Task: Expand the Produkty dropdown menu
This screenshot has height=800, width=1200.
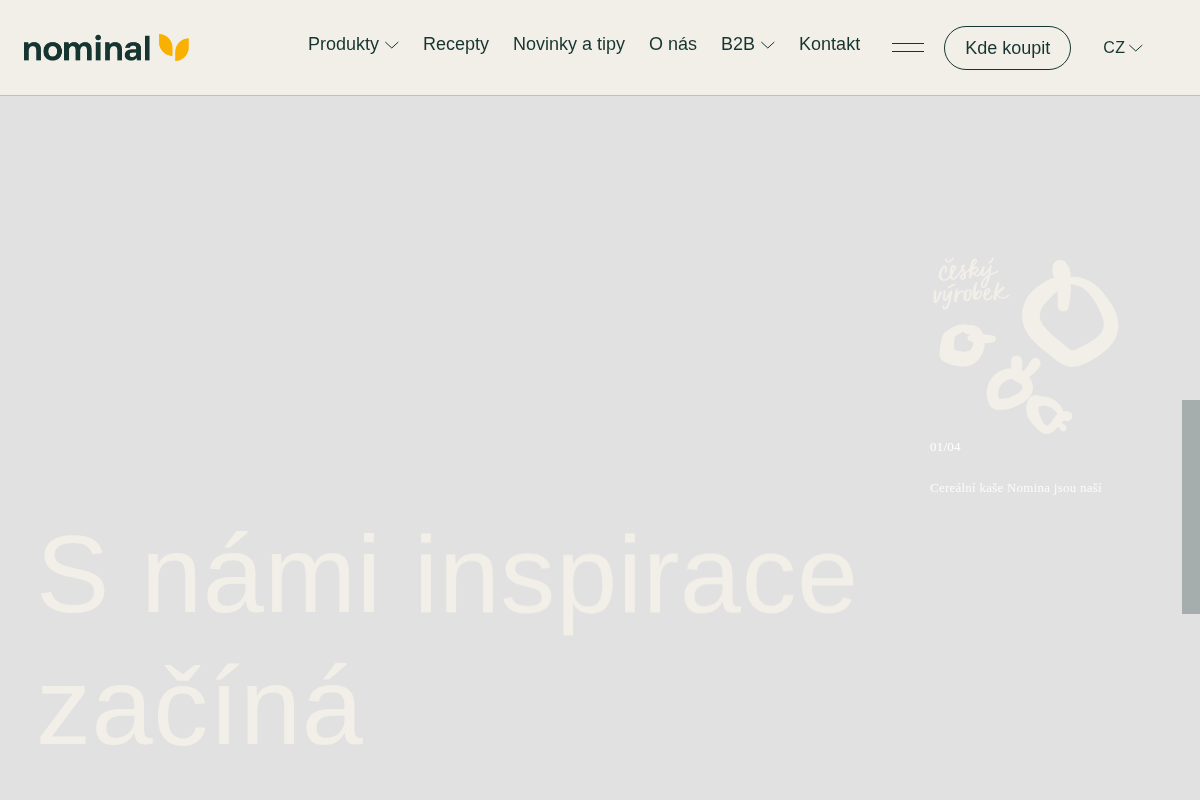Action: coord(353,44)
